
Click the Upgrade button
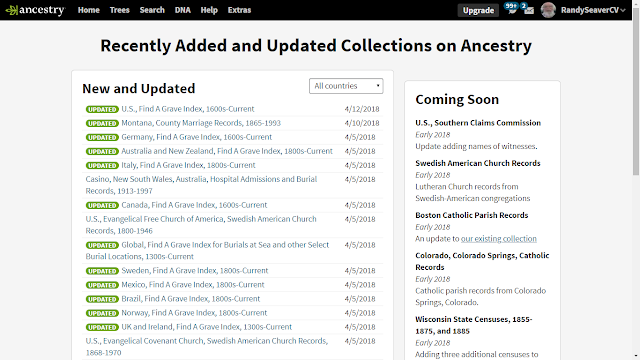click(x=478, y=10)
